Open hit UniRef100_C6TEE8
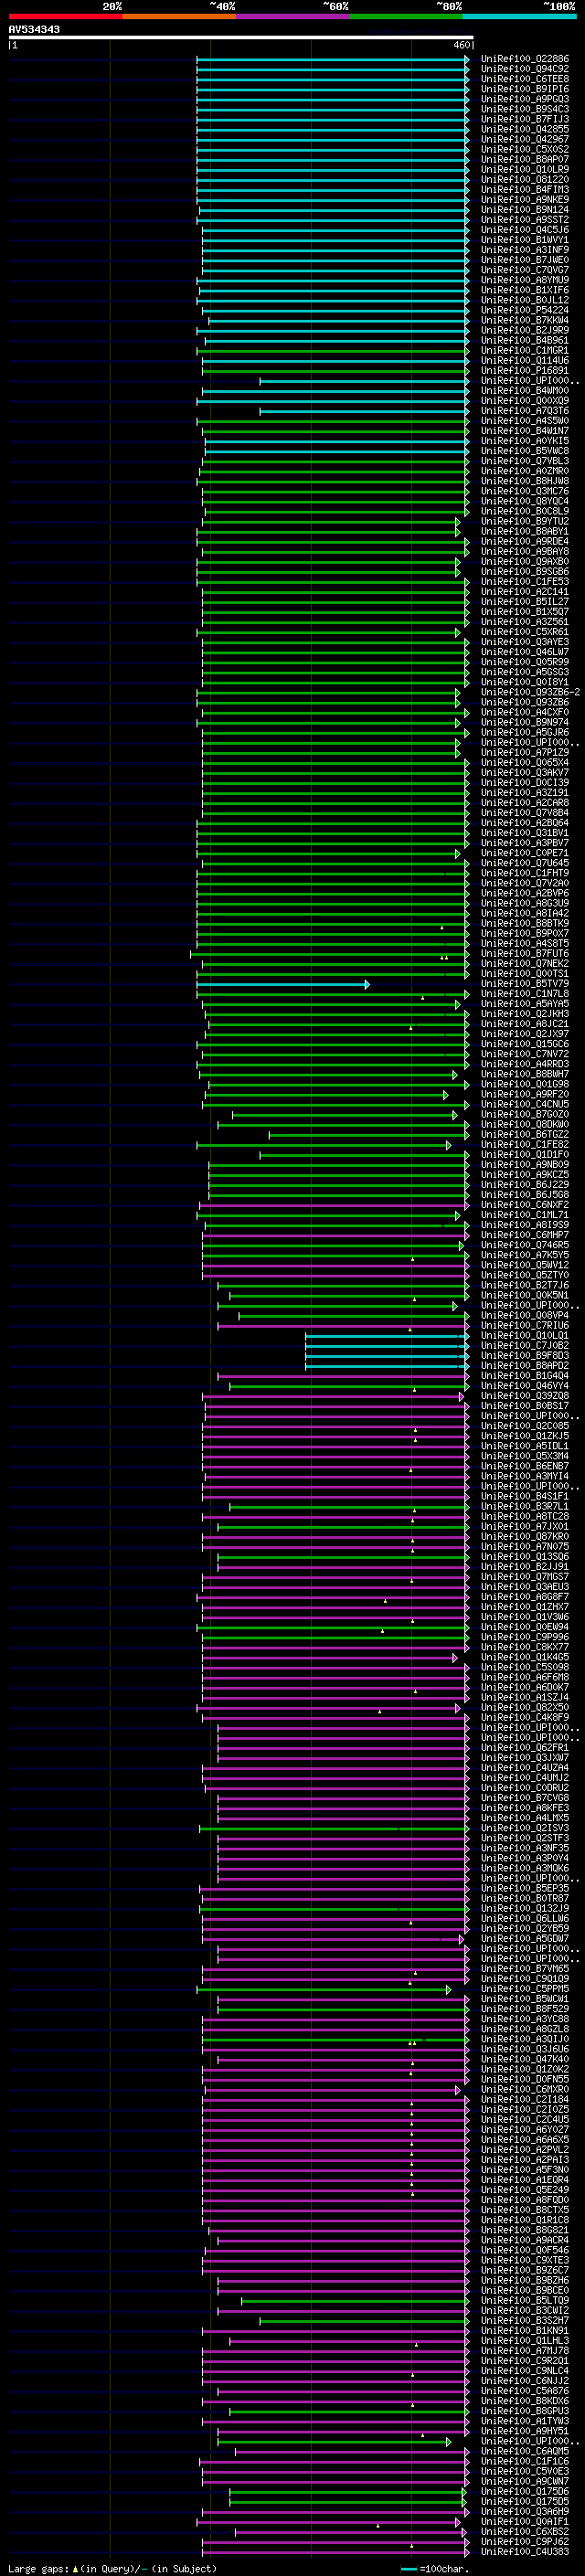 tap(524, 79)
